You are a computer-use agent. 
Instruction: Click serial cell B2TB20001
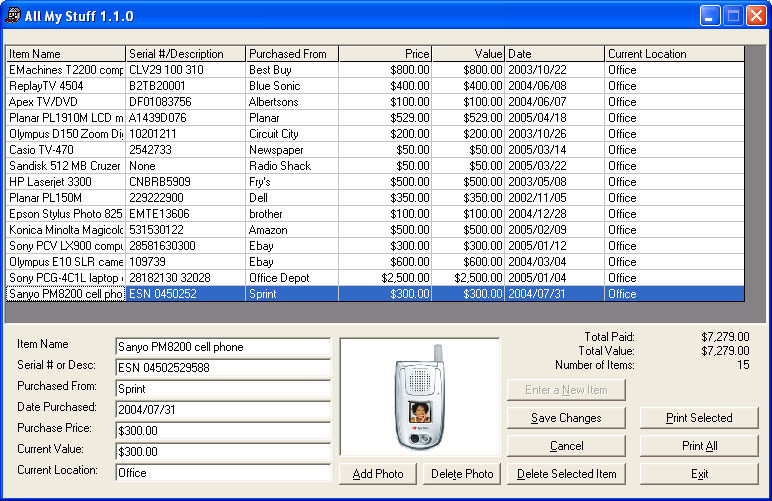tap(186, 86)
